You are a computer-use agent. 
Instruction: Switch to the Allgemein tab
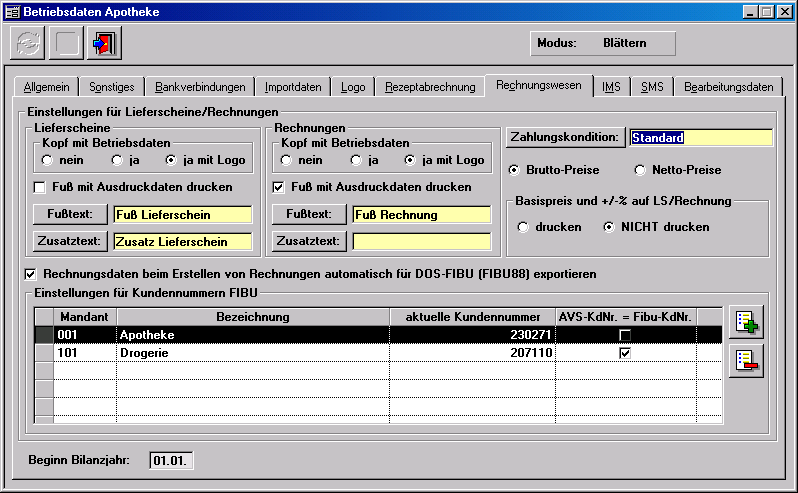[x=47, y=87]
